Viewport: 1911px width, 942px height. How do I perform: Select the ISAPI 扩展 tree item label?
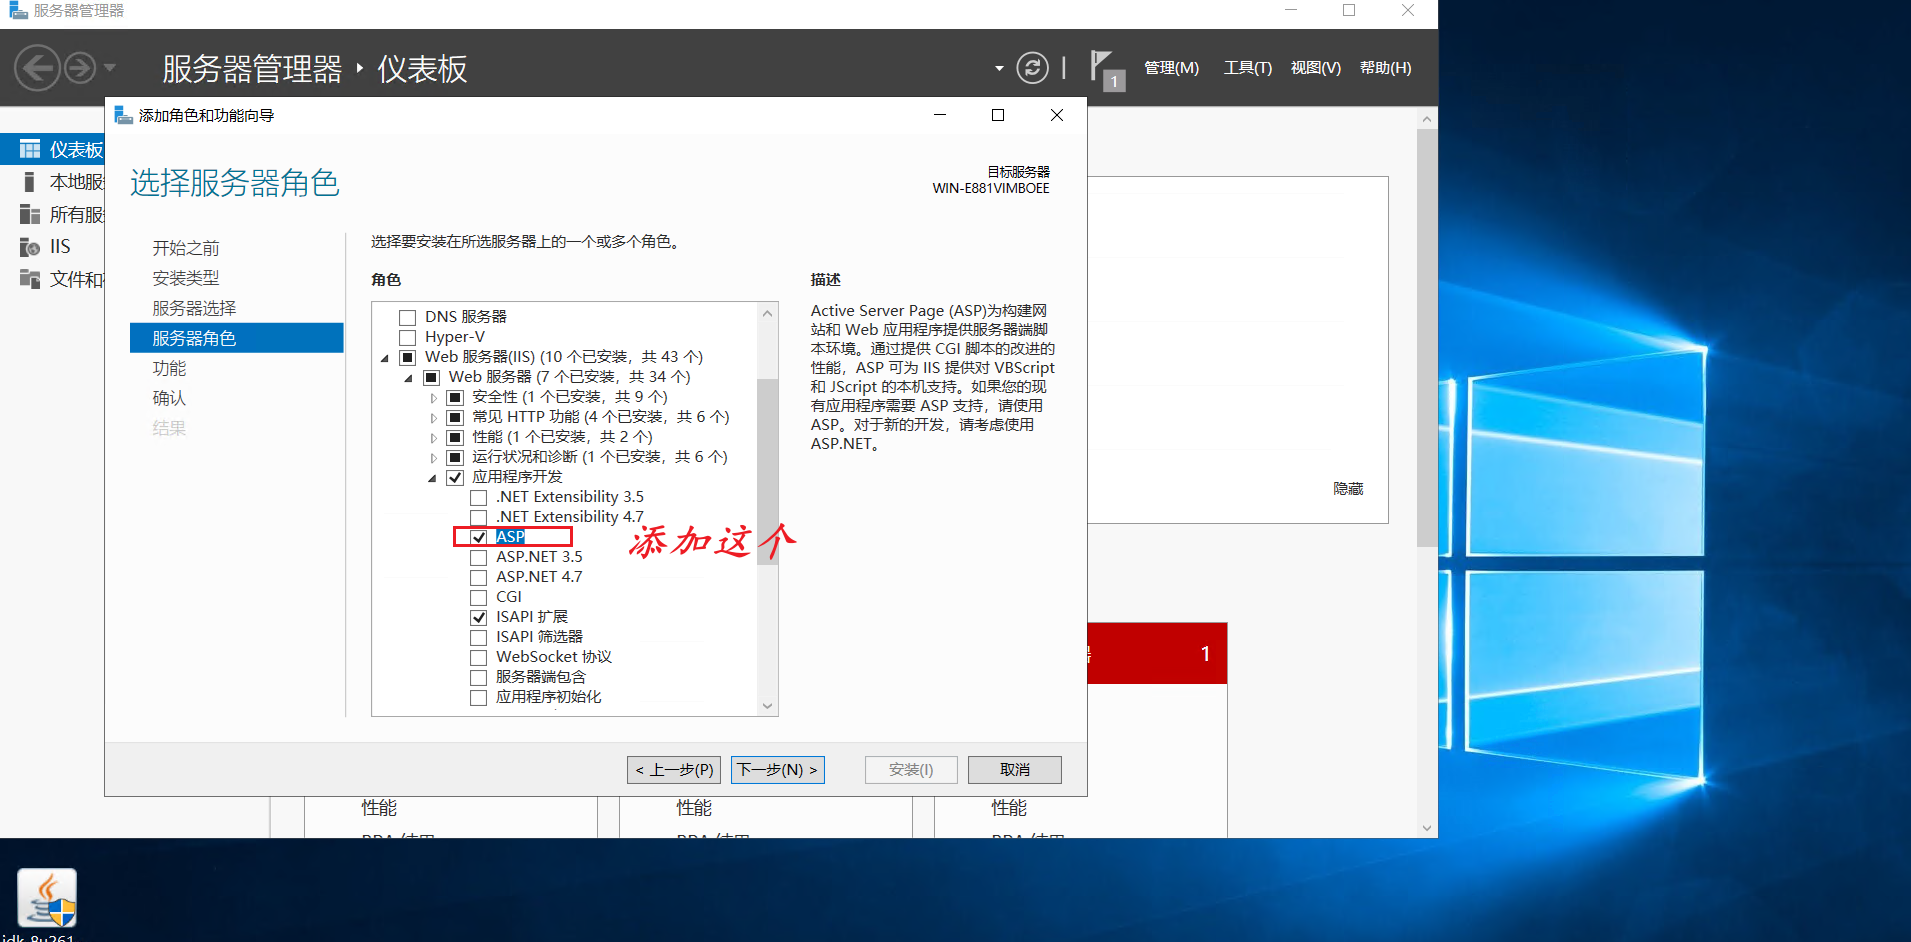(x=531, y=618)
